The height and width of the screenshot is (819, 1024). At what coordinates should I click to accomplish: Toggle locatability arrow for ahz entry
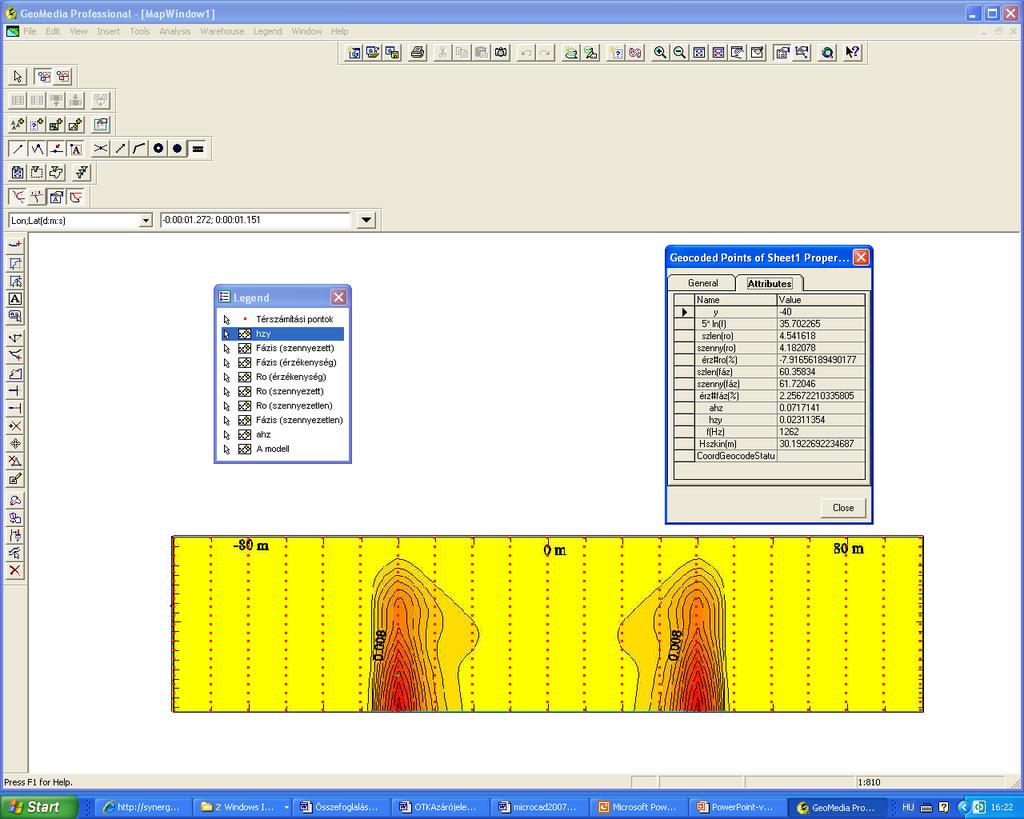227,434
